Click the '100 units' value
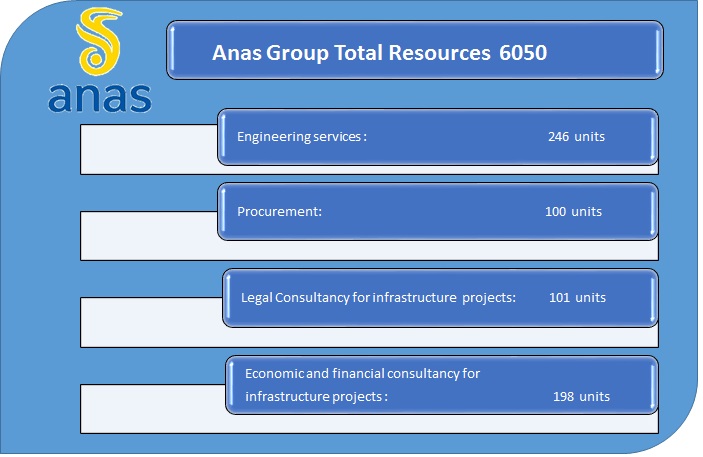 [x=573, y=211]
